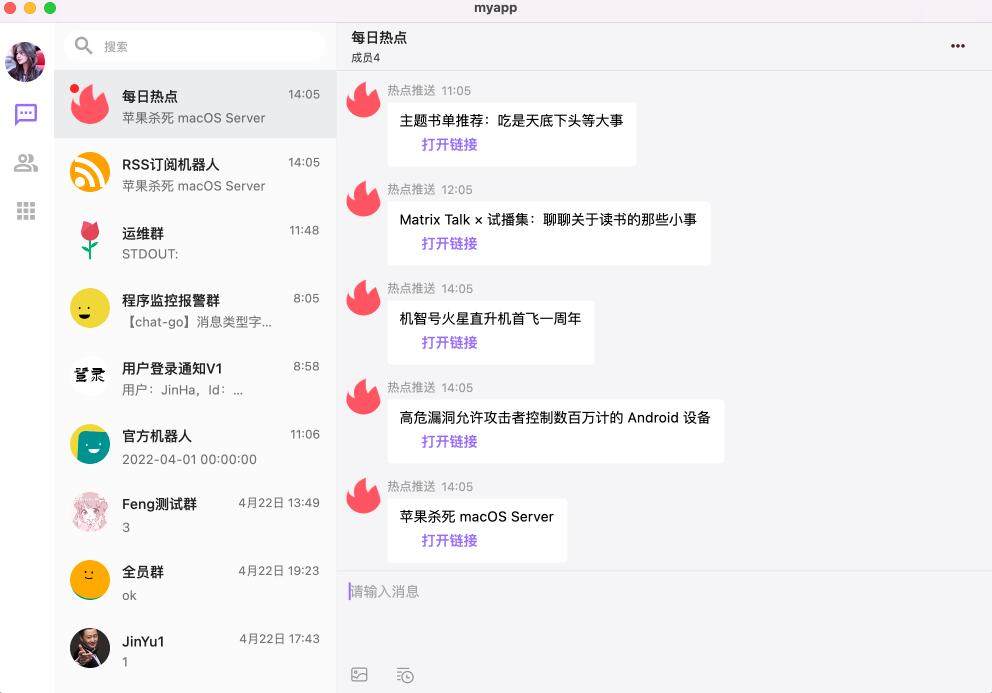This screenshot has height=693, width=992.
Task: Click the send image icon
Action: (359, 675)
